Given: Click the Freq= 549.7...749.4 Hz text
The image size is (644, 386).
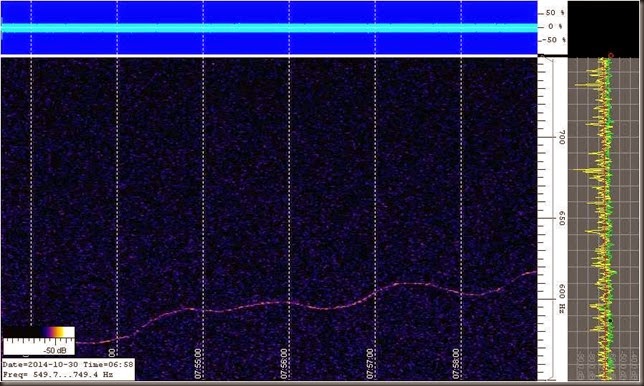Looking at the screenshot, I should [x=58, y=375].
